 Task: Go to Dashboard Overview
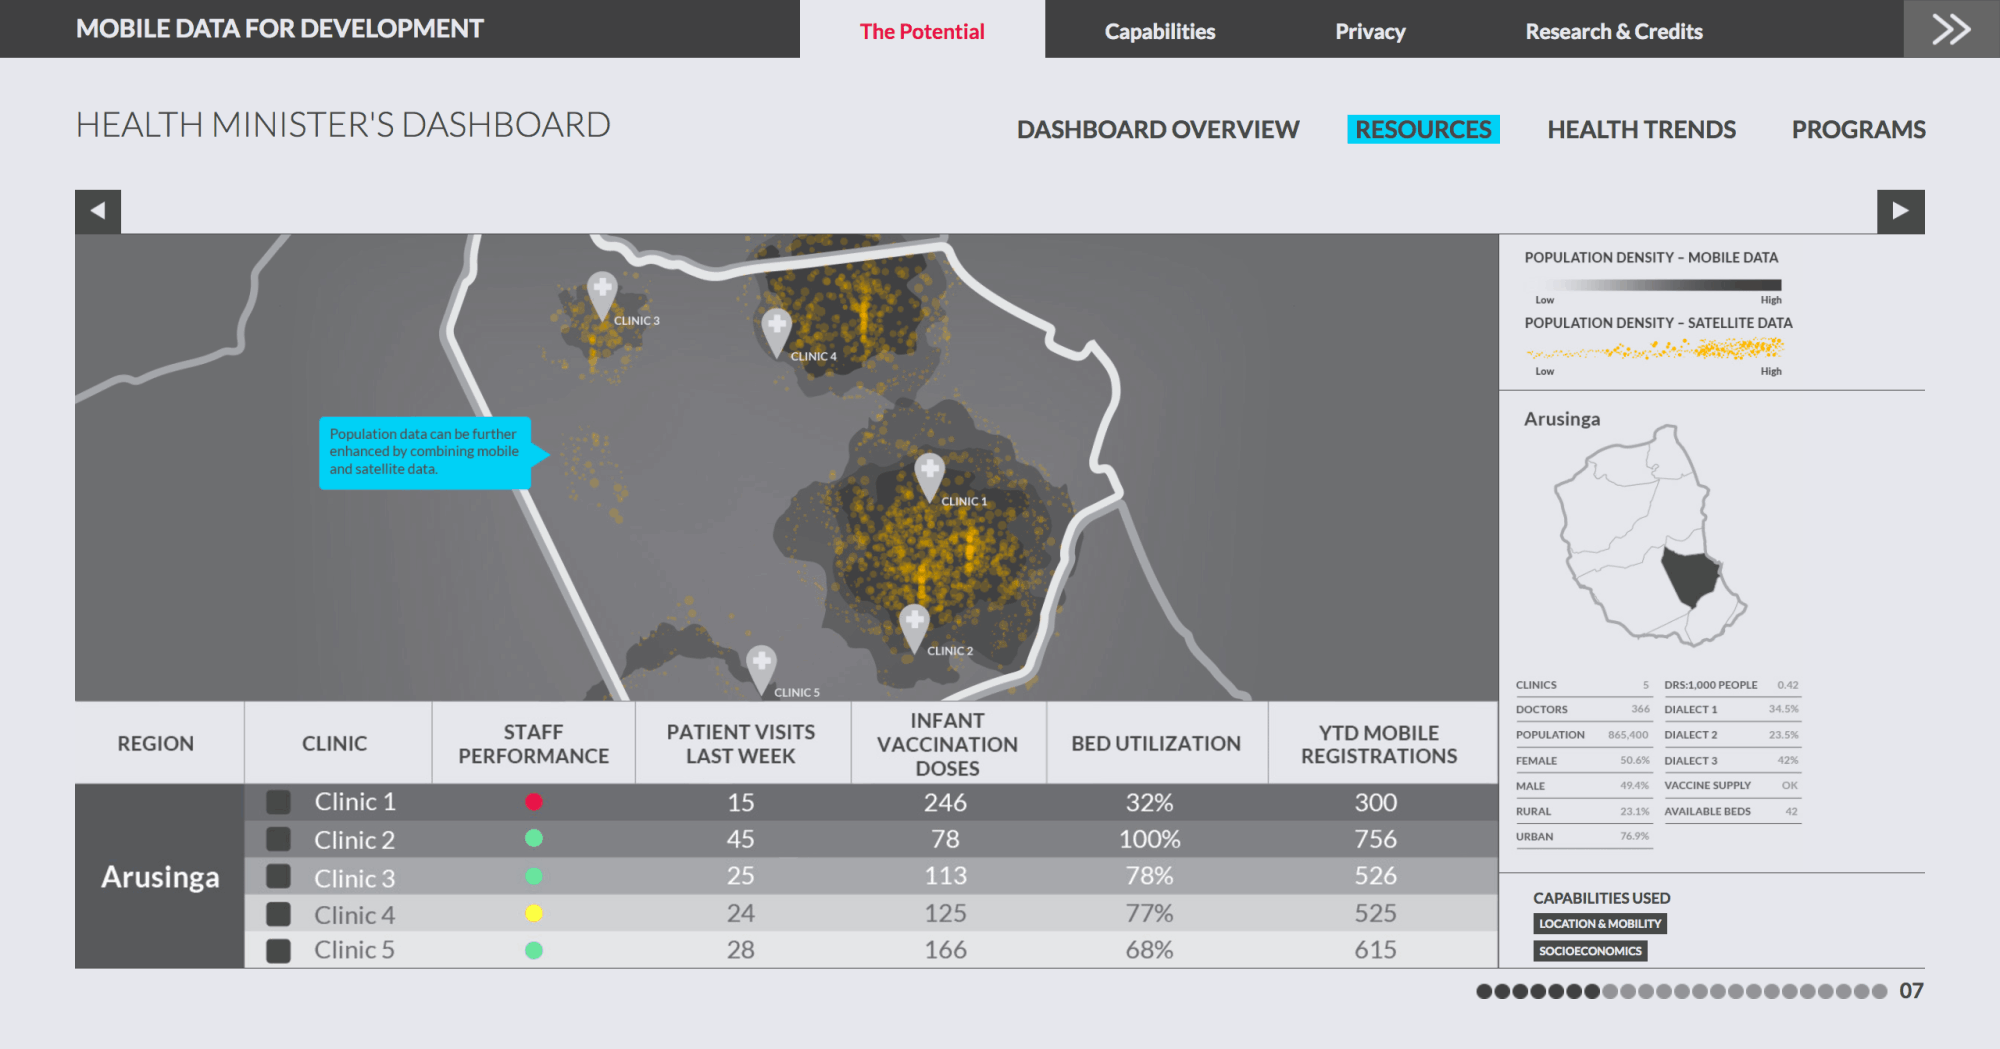coord(1157,130)
